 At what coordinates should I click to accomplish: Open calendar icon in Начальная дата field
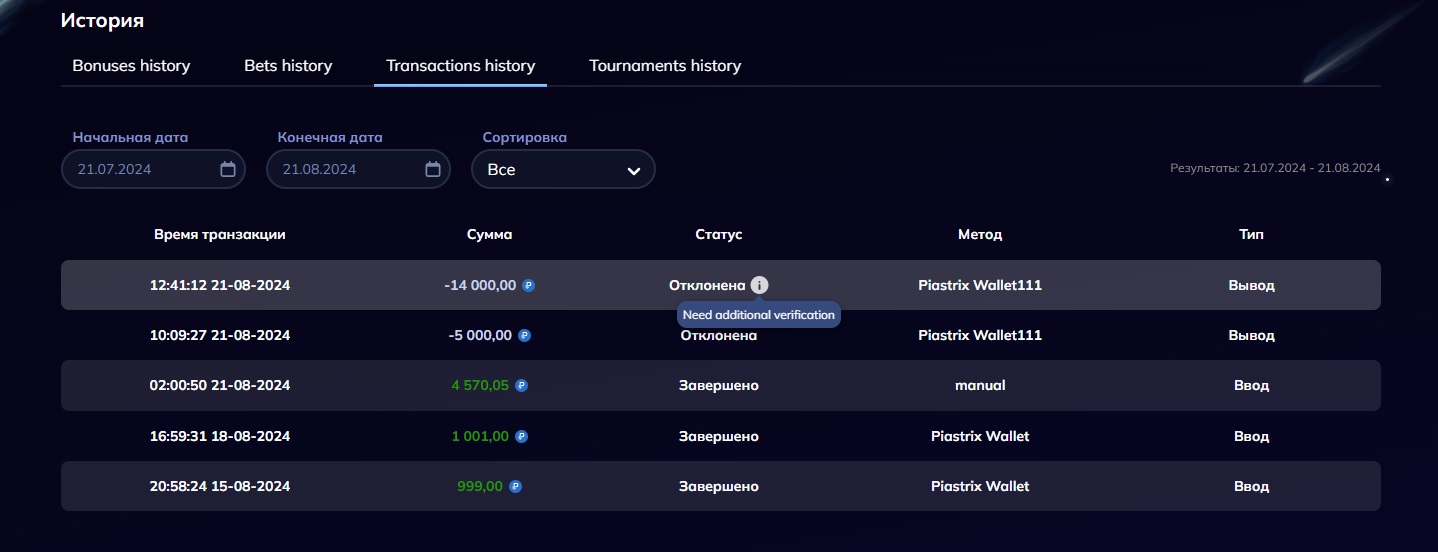coord(228,169)
